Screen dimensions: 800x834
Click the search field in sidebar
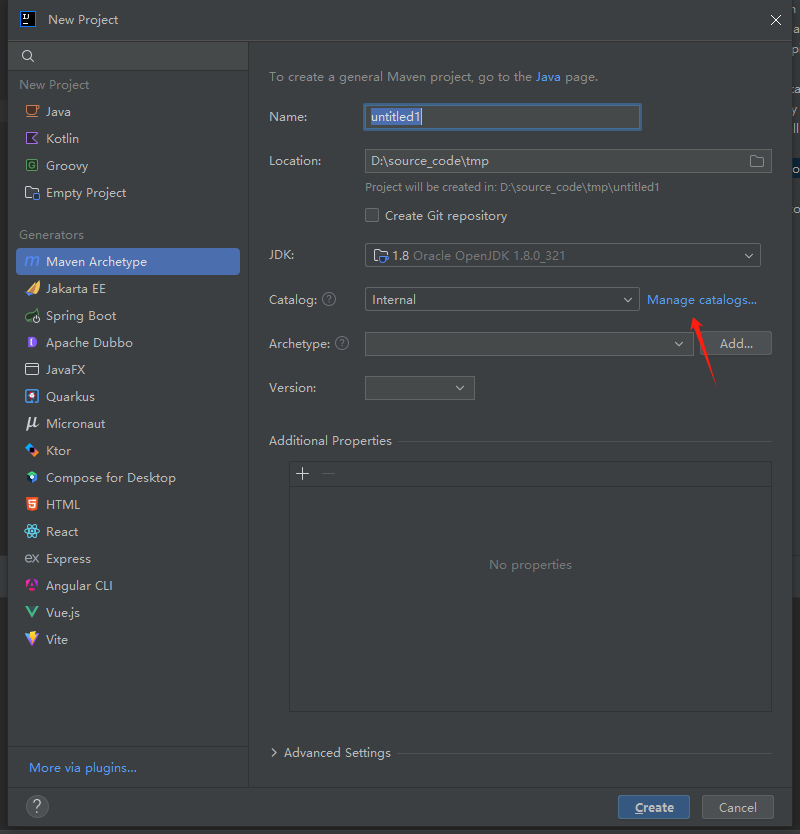pos(128,56)
